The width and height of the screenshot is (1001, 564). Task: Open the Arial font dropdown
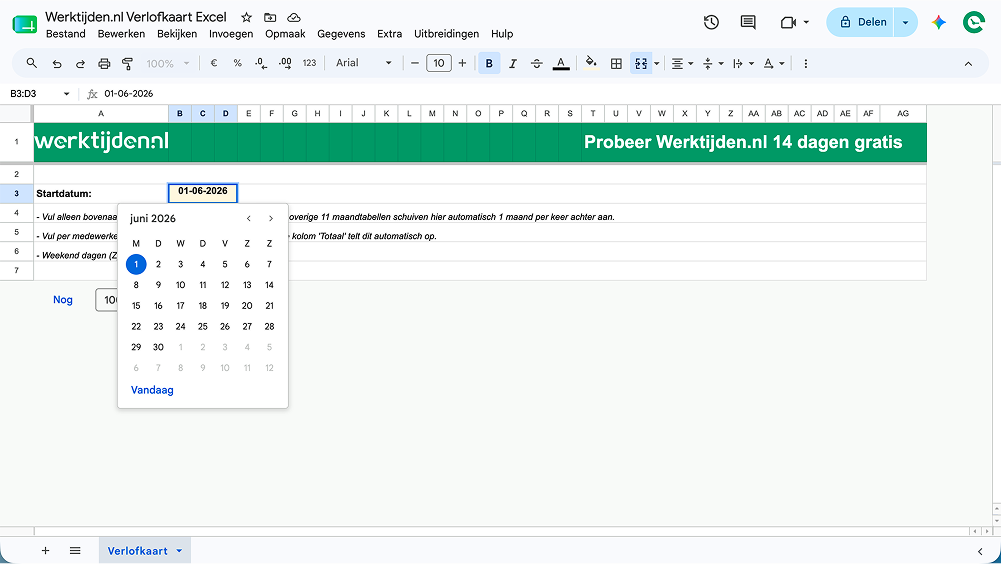[x=363, y=63]
